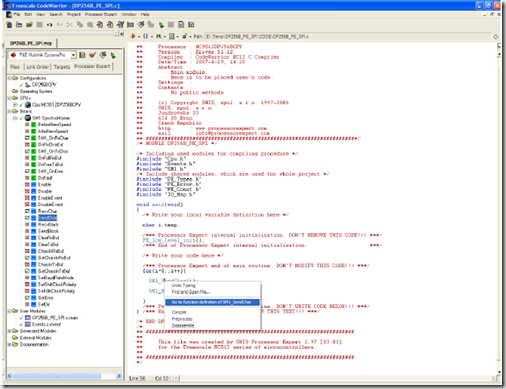Click the green Debug icon in project panel
This screenshot has height=389, width=506.
click(113, 55)
